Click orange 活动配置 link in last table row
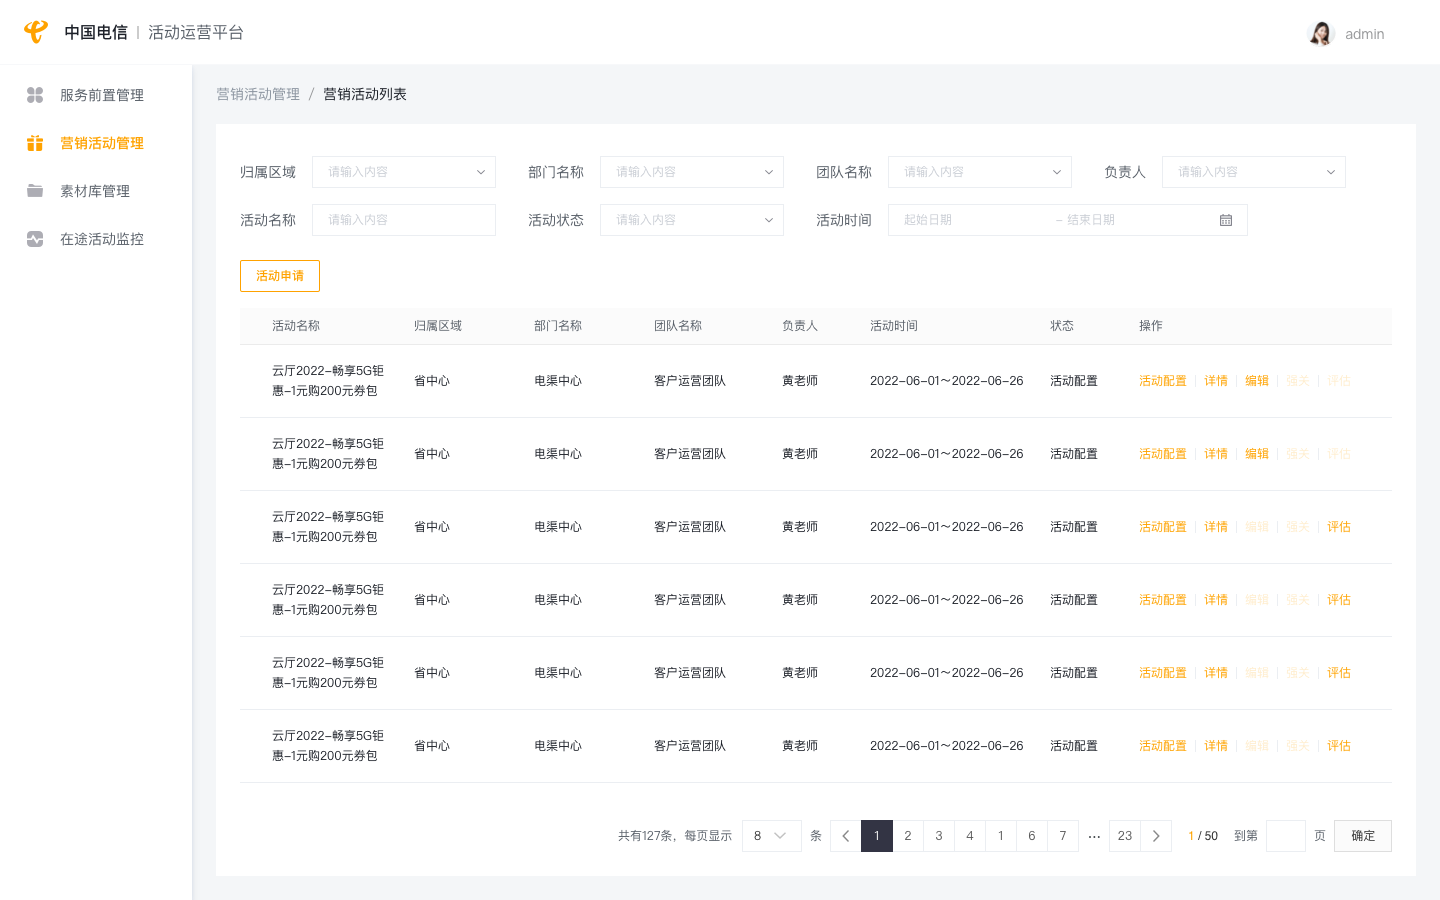 pos(1163,746)
